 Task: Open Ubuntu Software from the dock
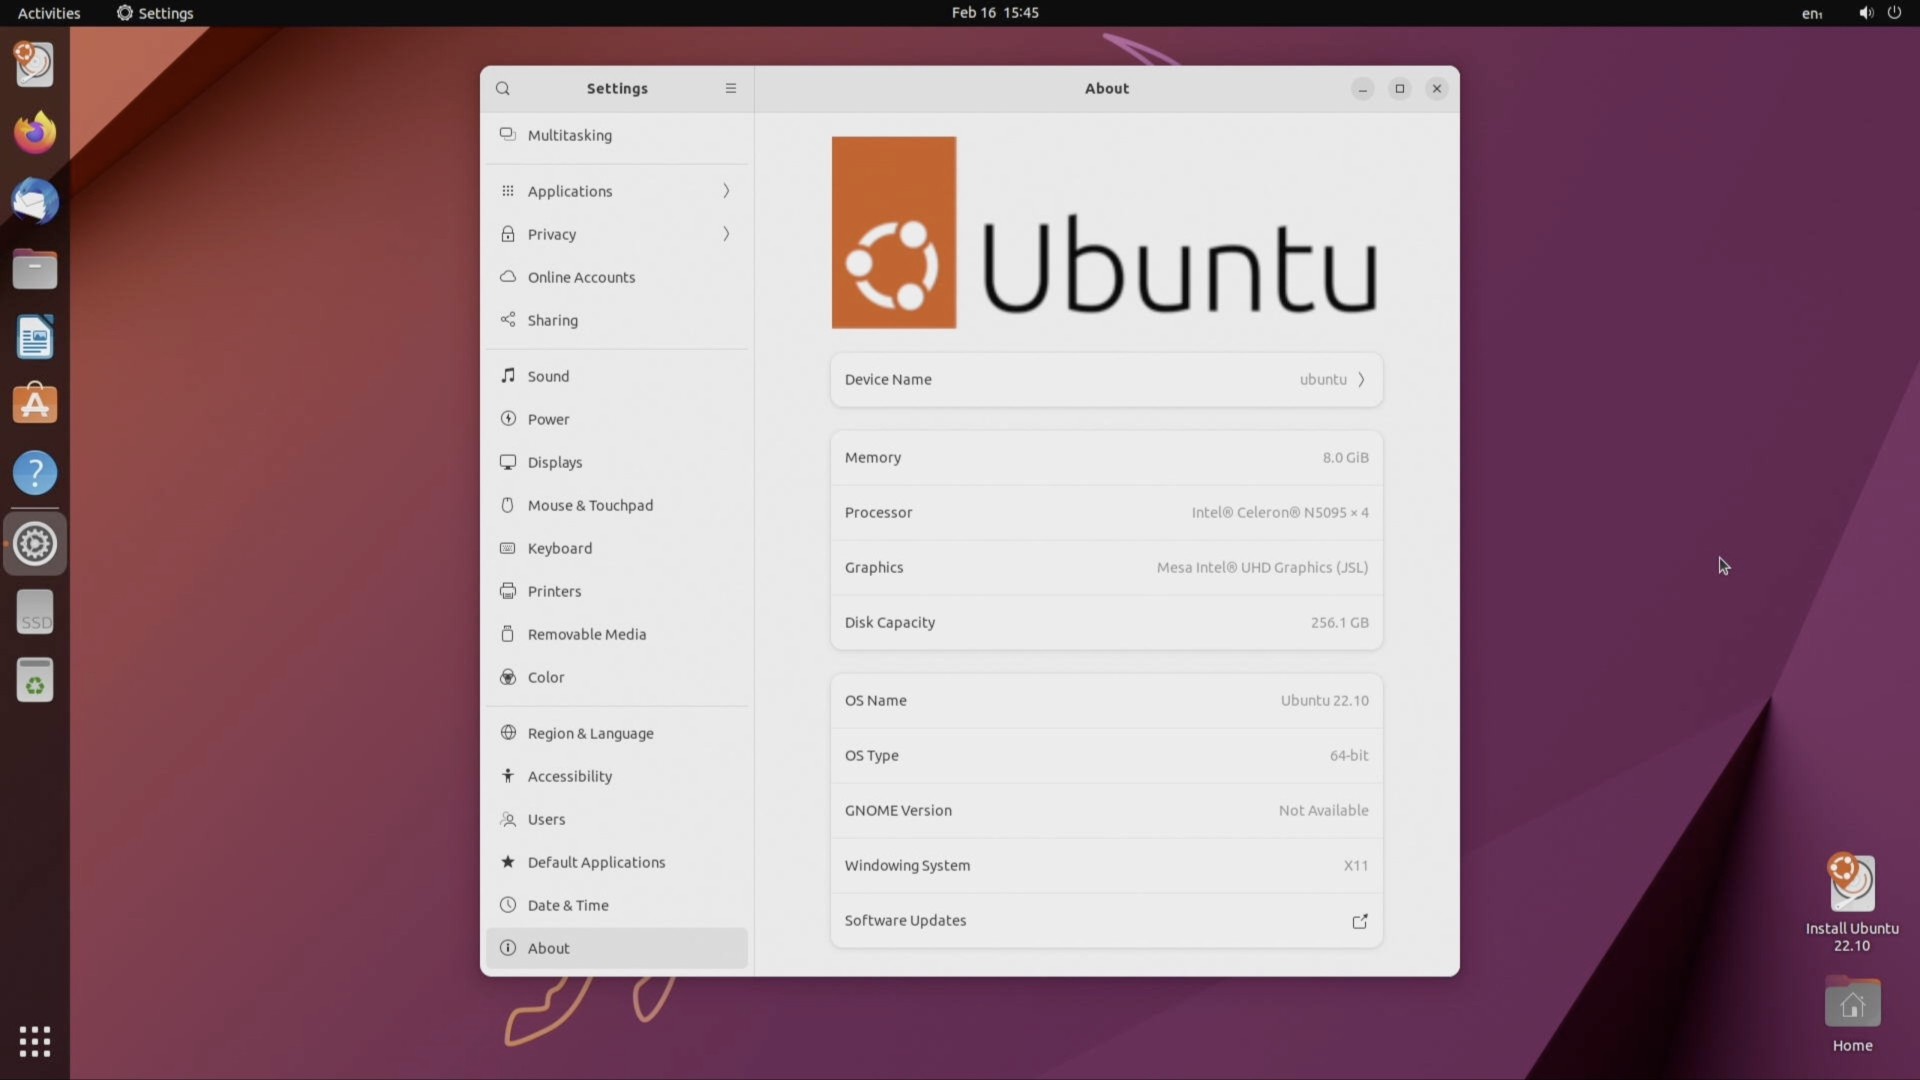click(x=35, y=405)
